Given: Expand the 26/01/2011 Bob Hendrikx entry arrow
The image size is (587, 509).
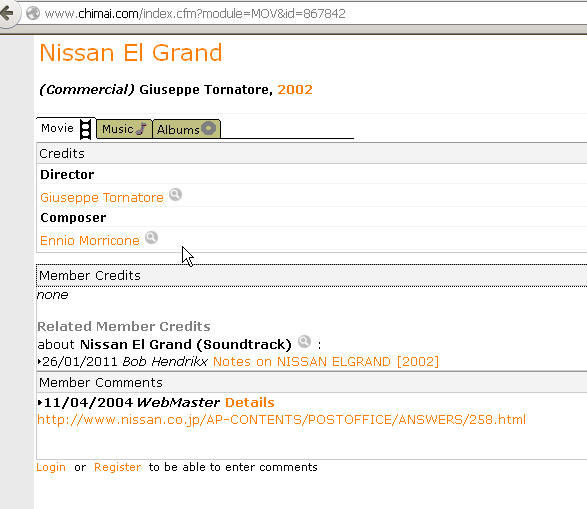Looking at the screenshot, I should click(x=39, y=362).
